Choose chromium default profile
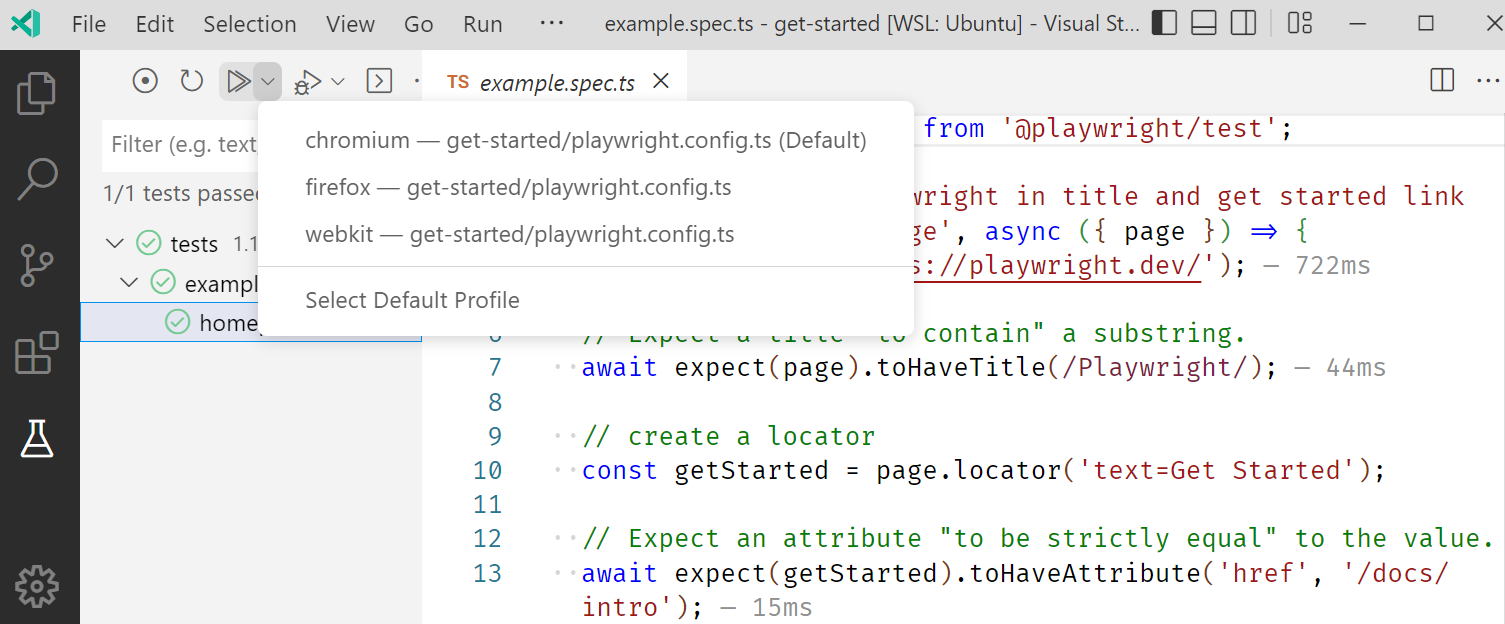Image resolution: width=1505 pixels, height=624 pixels. [586, 141]
